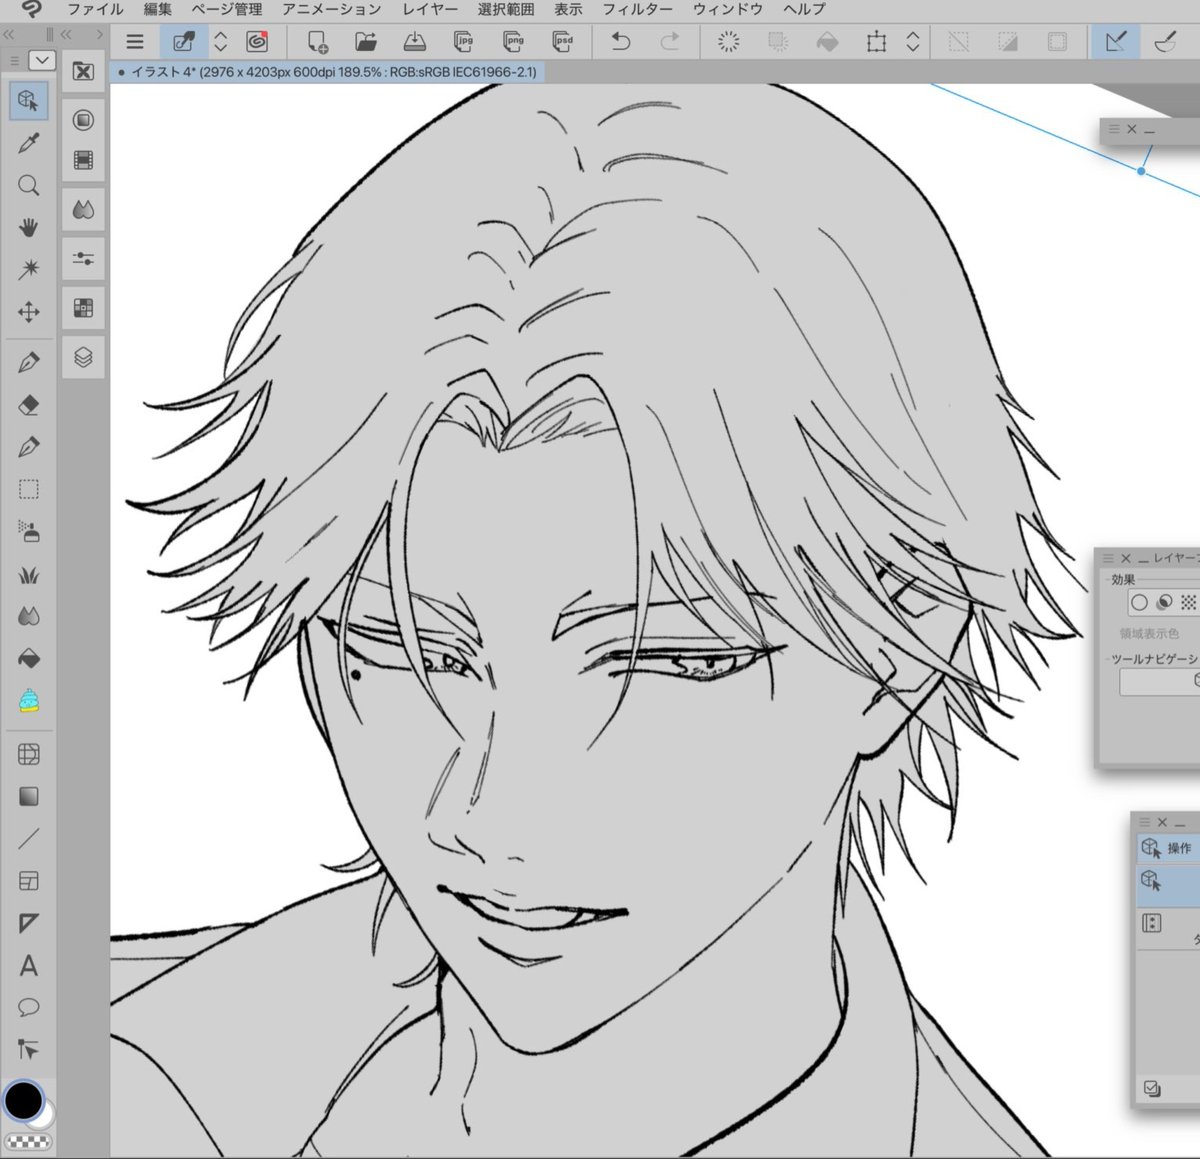This screenshot has height=1159, width=1200.
Task: Select the Zoom magnifier tool
Action: click(29, 185)
